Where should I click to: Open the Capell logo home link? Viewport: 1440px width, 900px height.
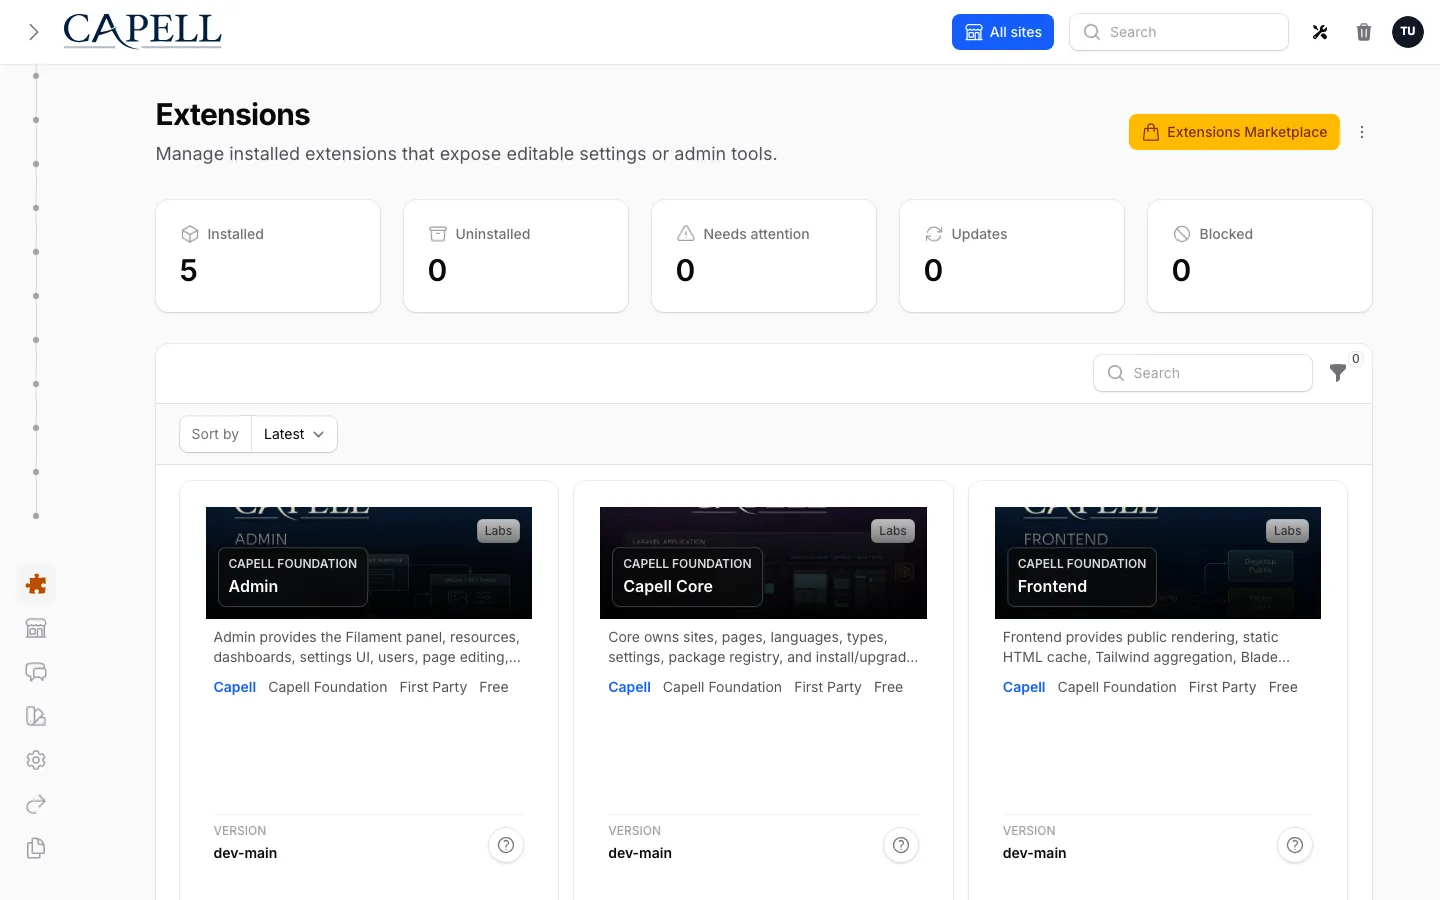142,31
